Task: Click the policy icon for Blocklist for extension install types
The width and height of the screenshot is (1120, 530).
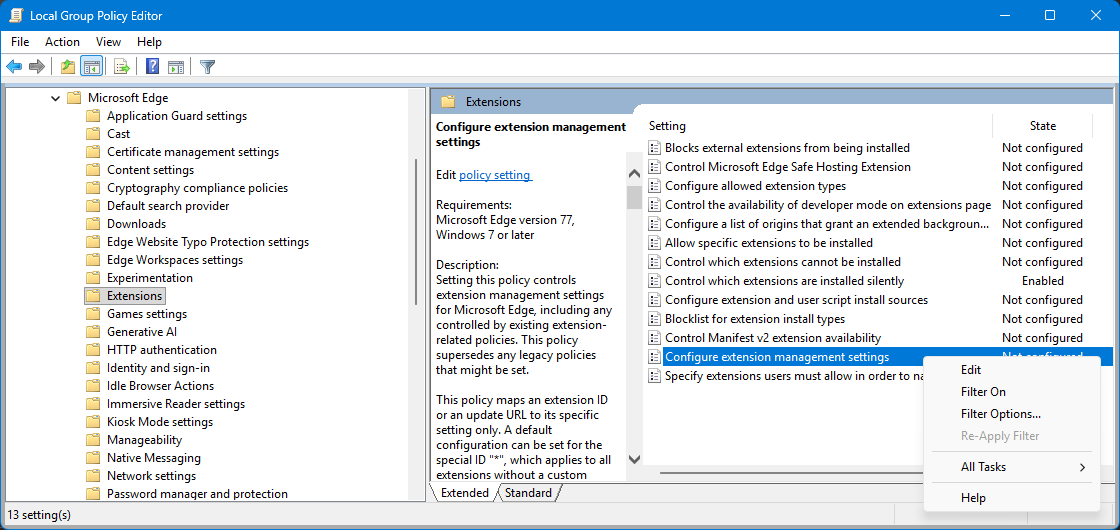Action: (654, 319)
